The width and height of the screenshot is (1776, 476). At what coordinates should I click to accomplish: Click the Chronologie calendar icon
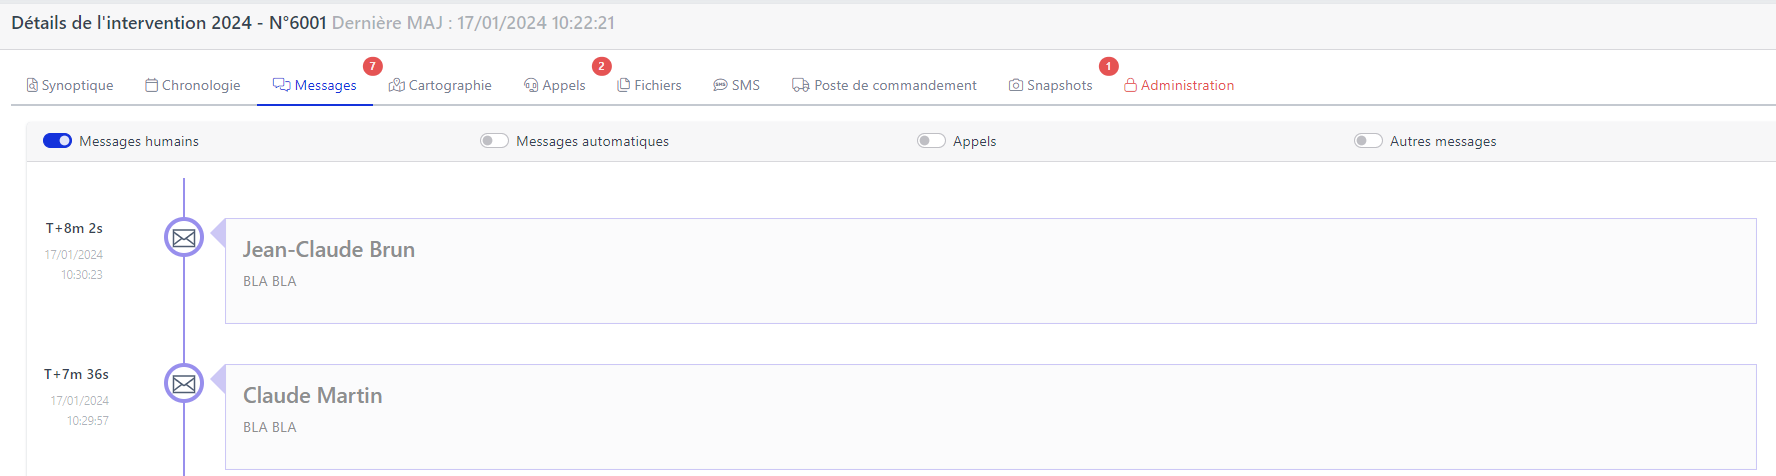(x=152, y=85)
